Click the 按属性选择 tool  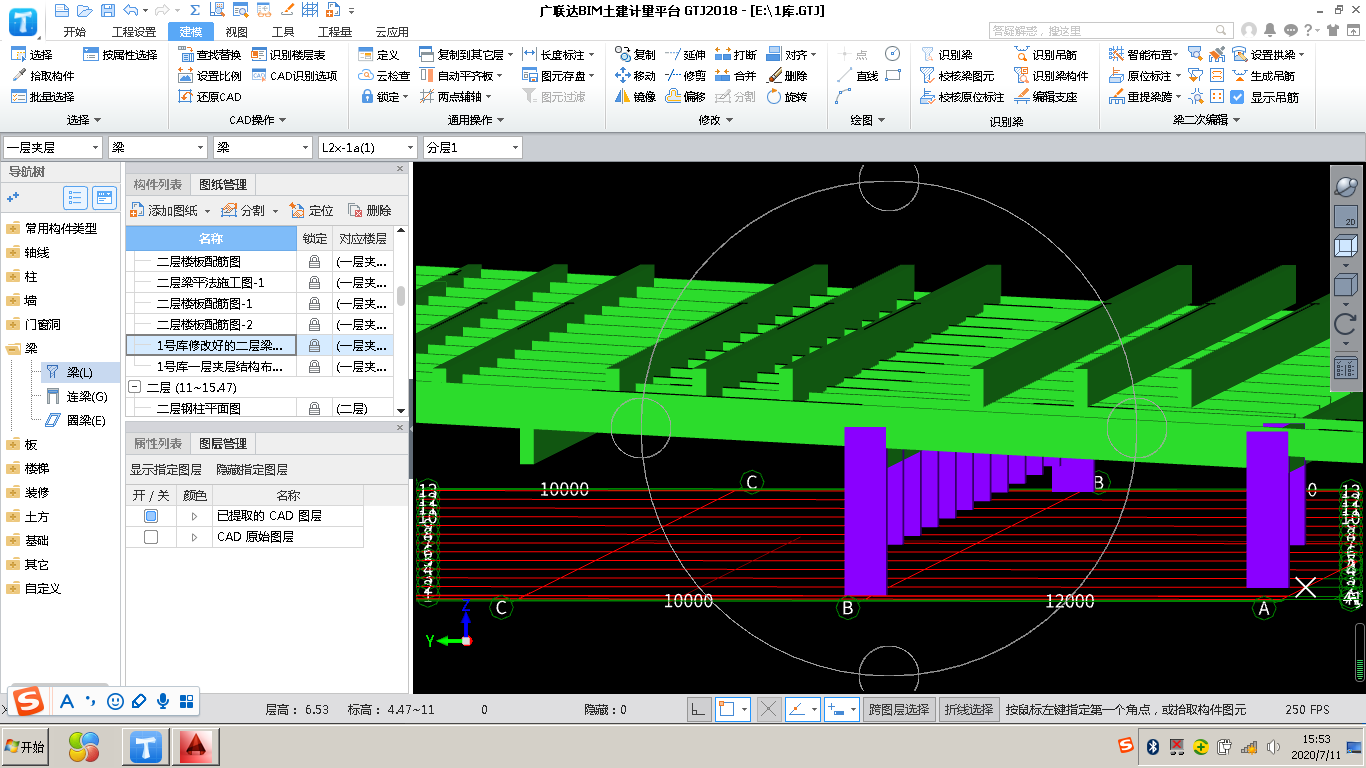120,54
